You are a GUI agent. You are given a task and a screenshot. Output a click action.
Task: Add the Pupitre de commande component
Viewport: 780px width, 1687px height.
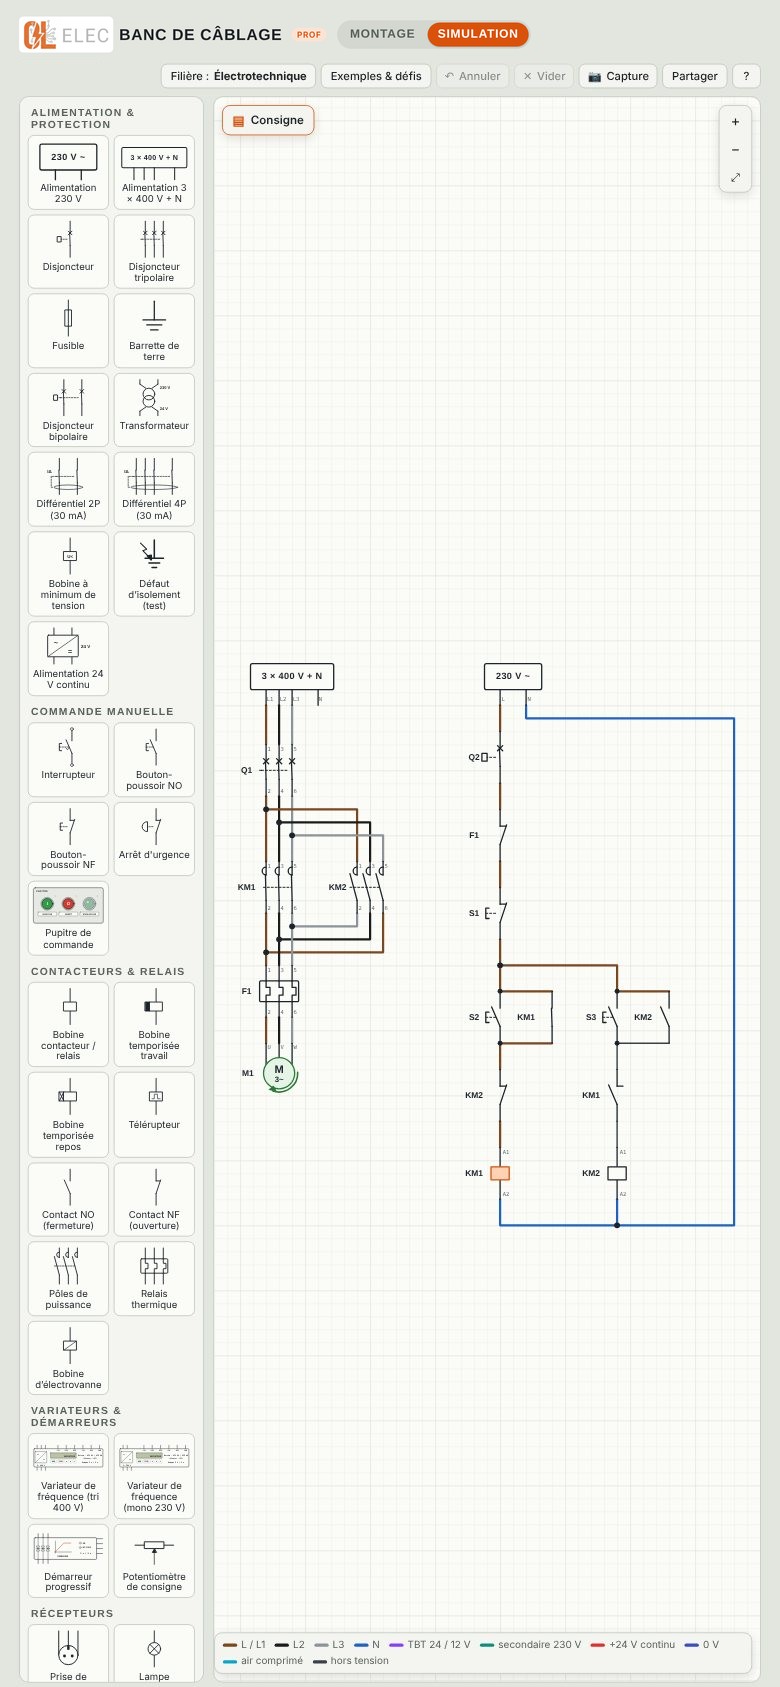(68, 918)
